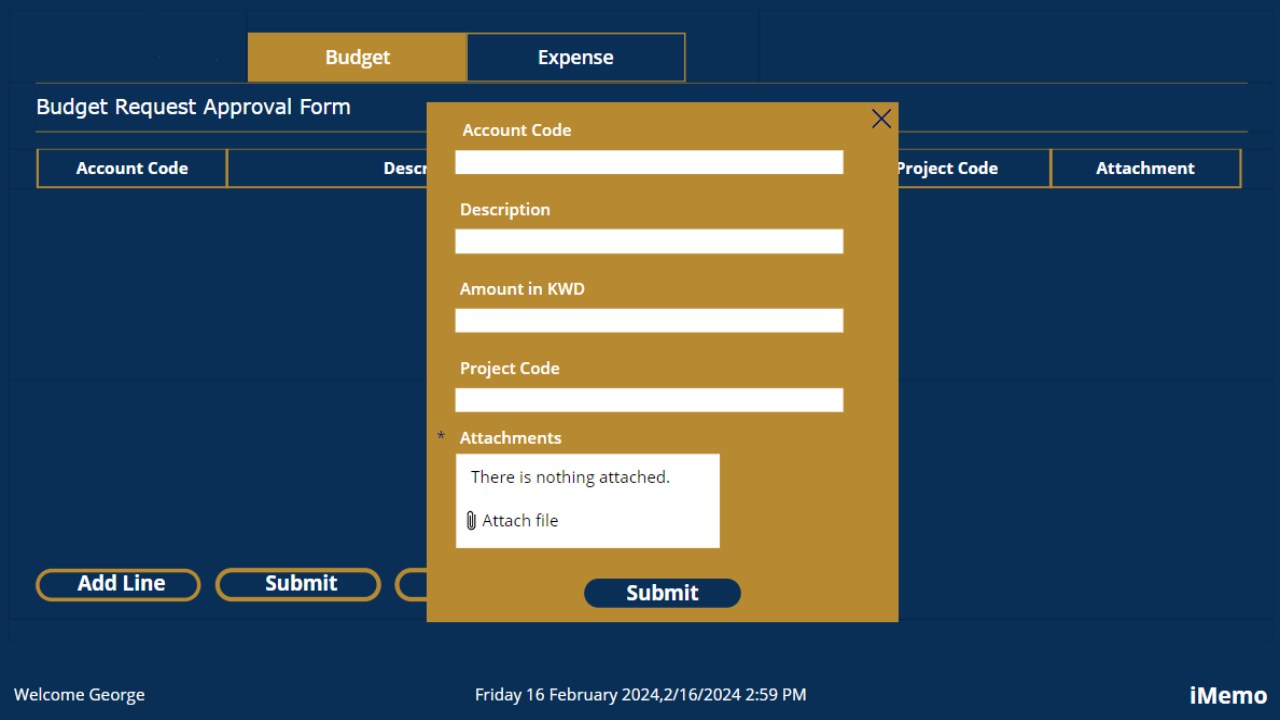Click 'There is nothing attached.' message
Screen dimensions: 1280x720
(x=570, y=477)
